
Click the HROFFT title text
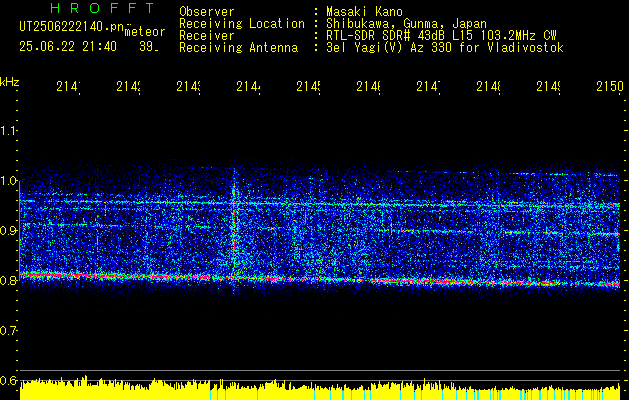102,8
